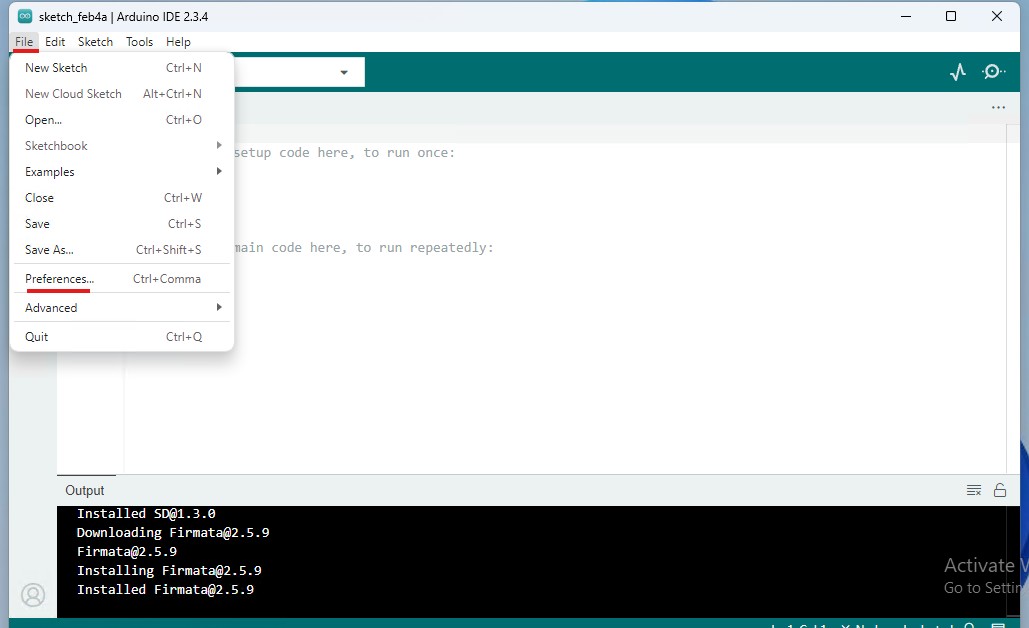Choose New Sketch menu entry
The width and height of the screenshot is (1029, 628).
(56, 68)
